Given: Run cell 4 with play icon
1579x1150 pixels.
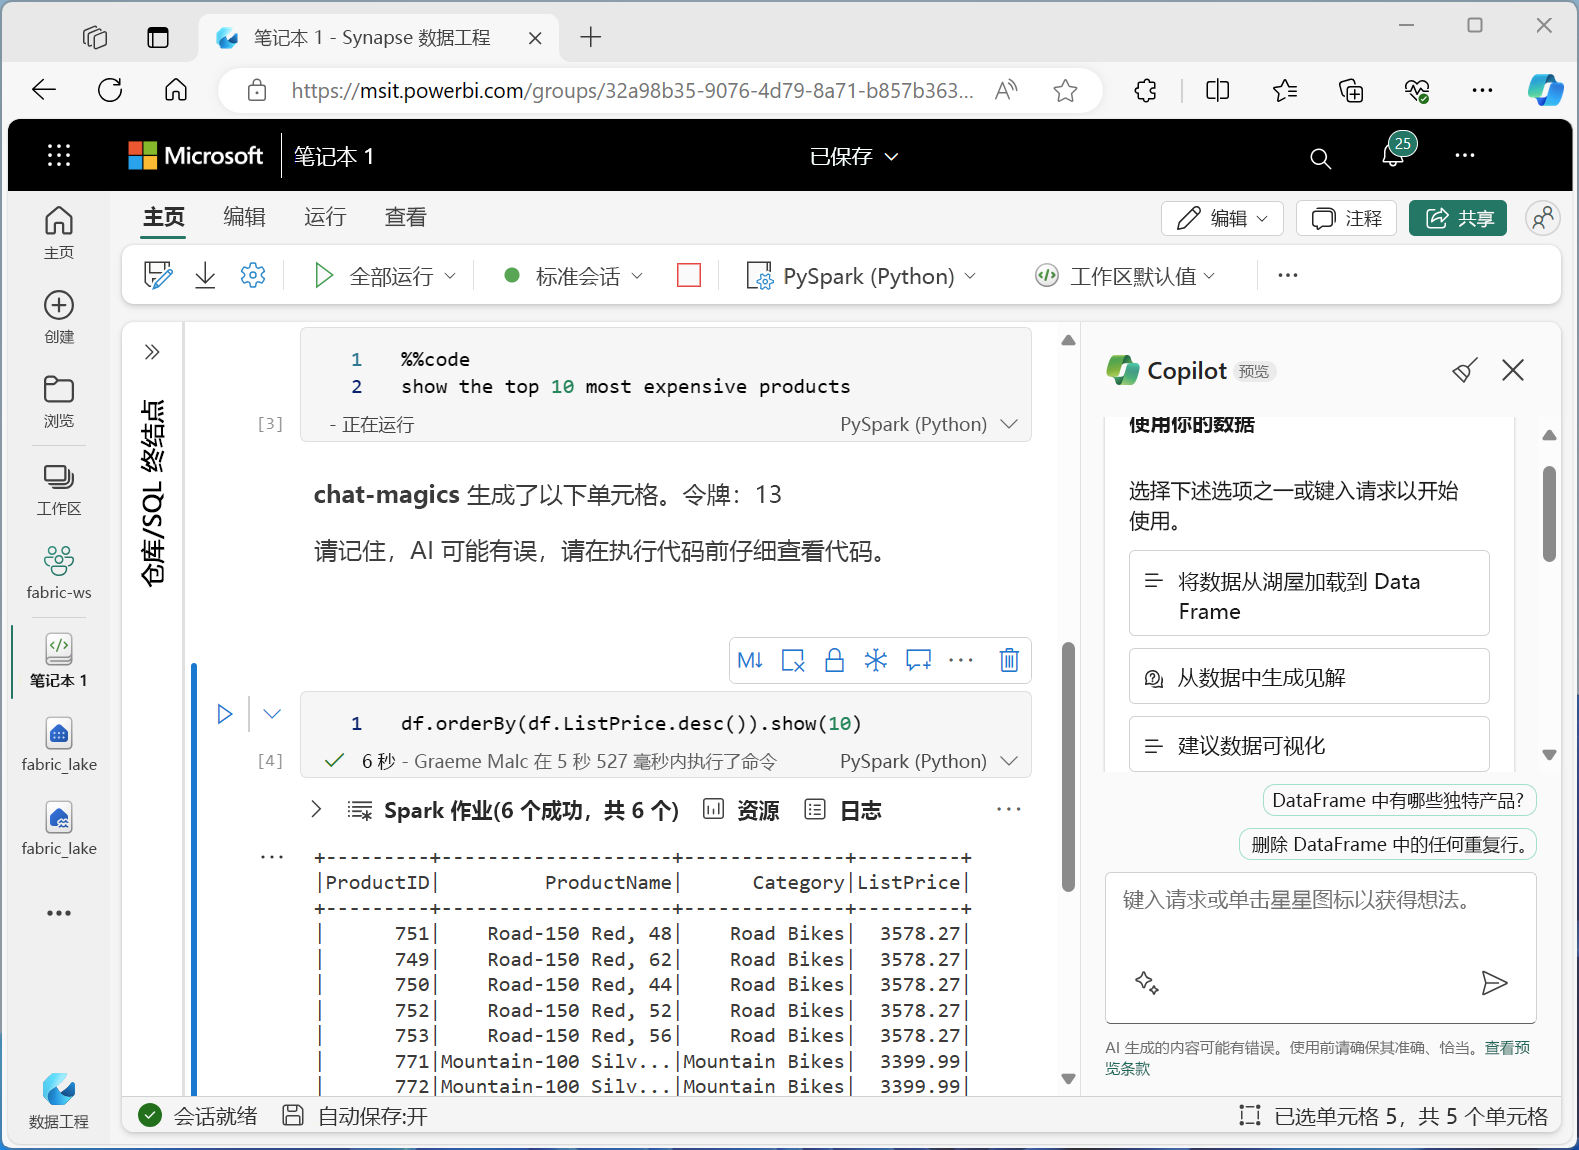Looking at the screenshot, I should click(225, 714).
